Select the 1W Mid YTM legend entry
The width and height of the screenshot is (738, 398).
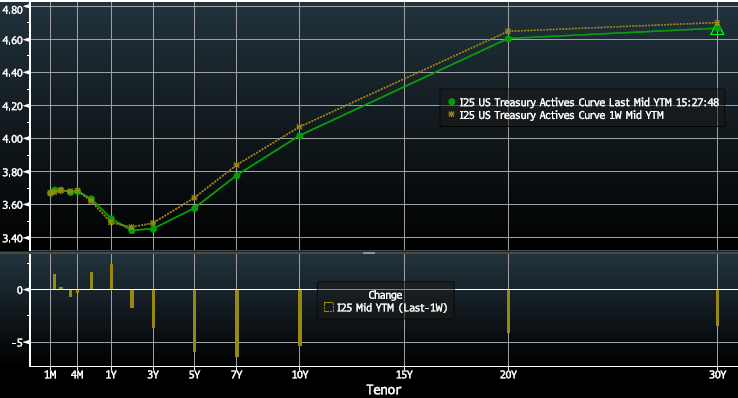[556, 115]
